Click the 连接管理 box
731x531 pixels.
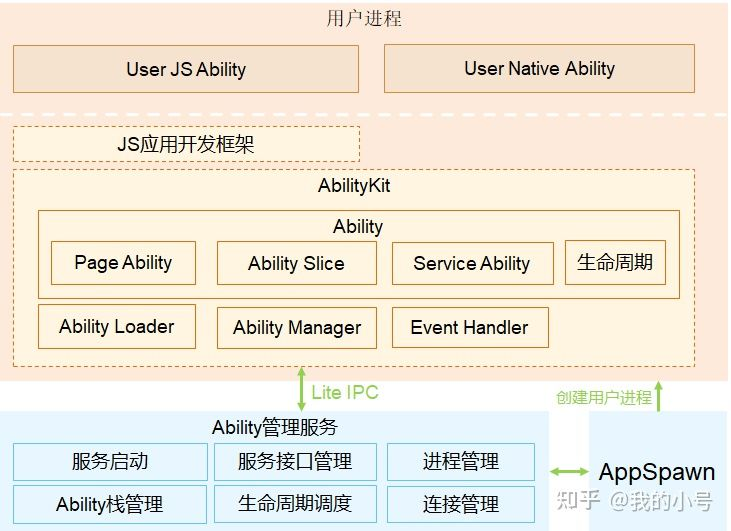[461, 504]
